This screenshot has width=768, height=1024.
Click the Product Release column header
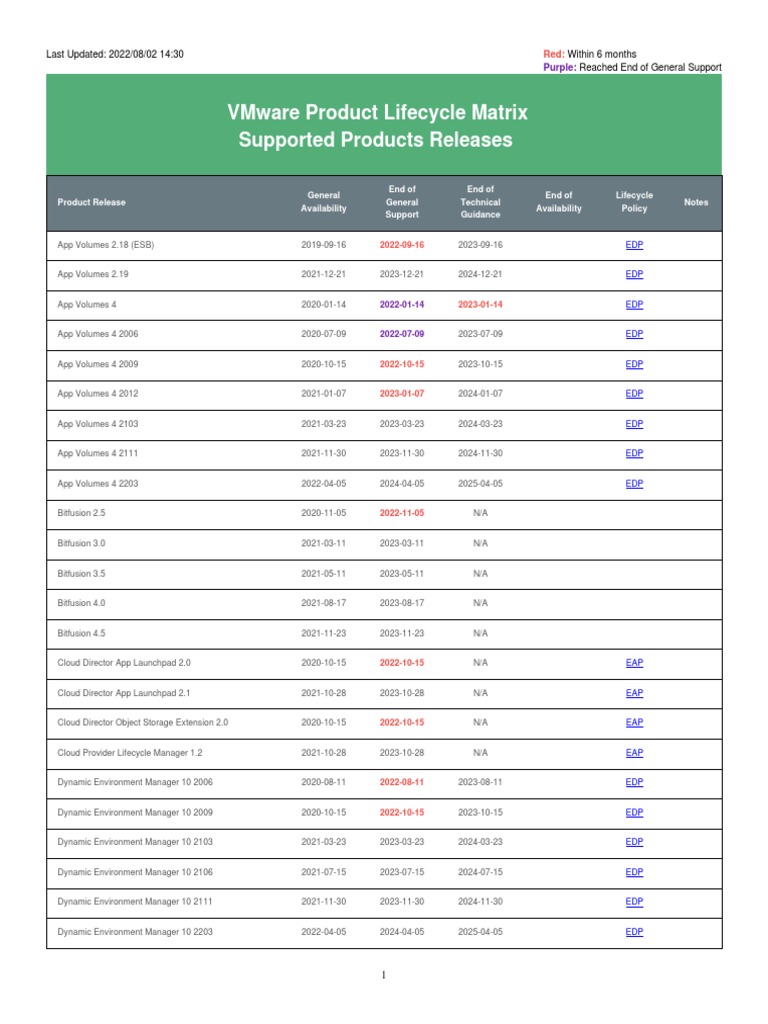[92, 202]
